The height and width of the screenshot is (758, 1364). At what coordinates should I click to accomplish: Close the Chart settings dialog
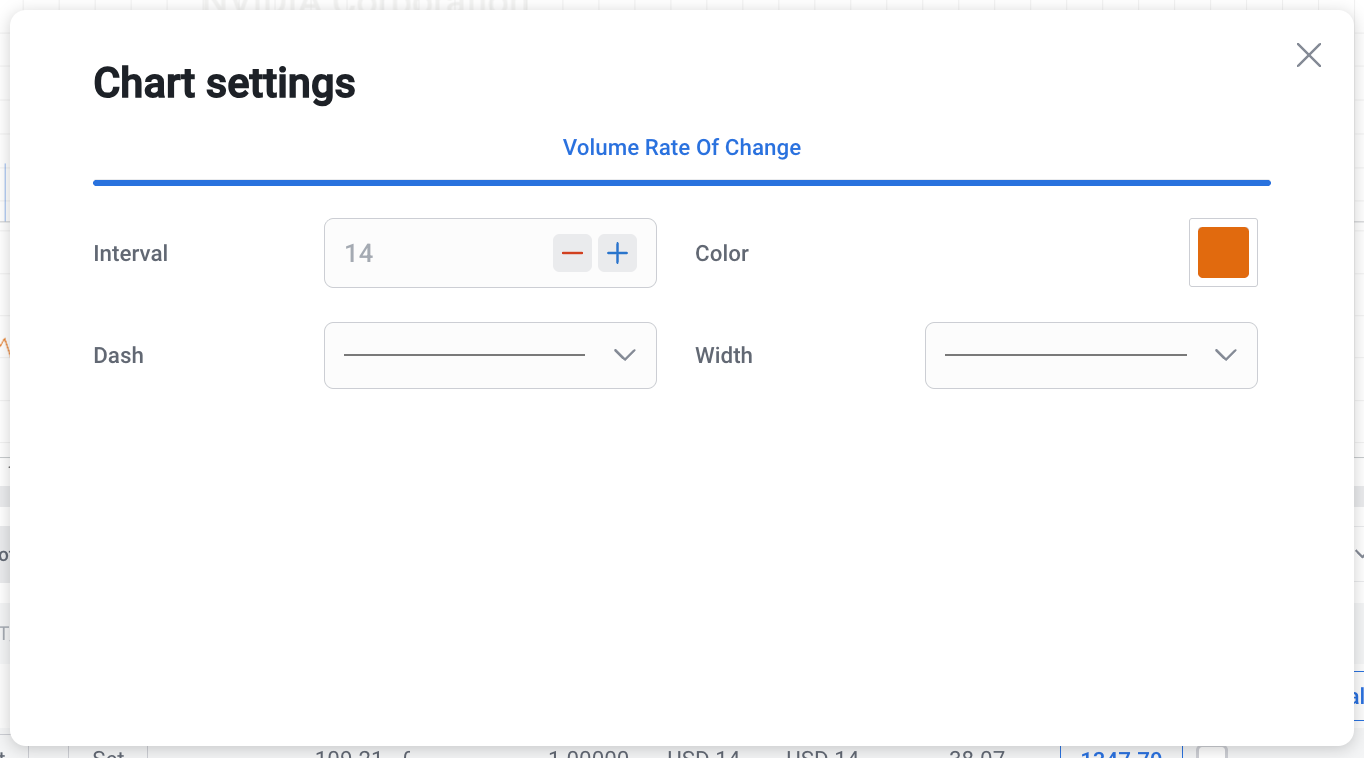tap(1308, 55)
